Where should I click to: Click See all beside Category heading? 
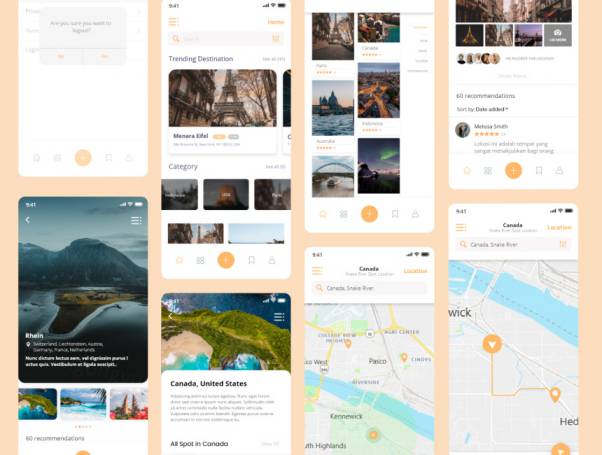pos(273,167)
